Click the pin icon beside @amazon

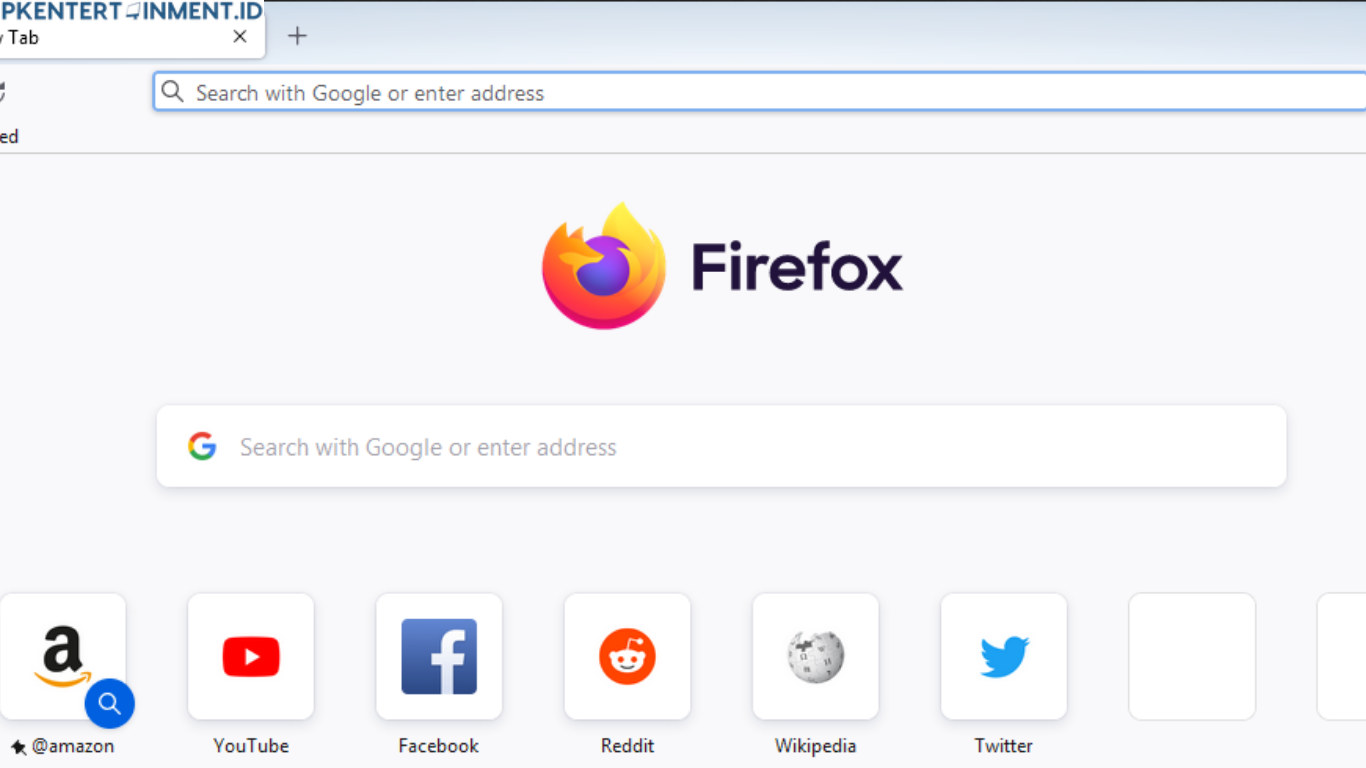click(x=18, y=747)
